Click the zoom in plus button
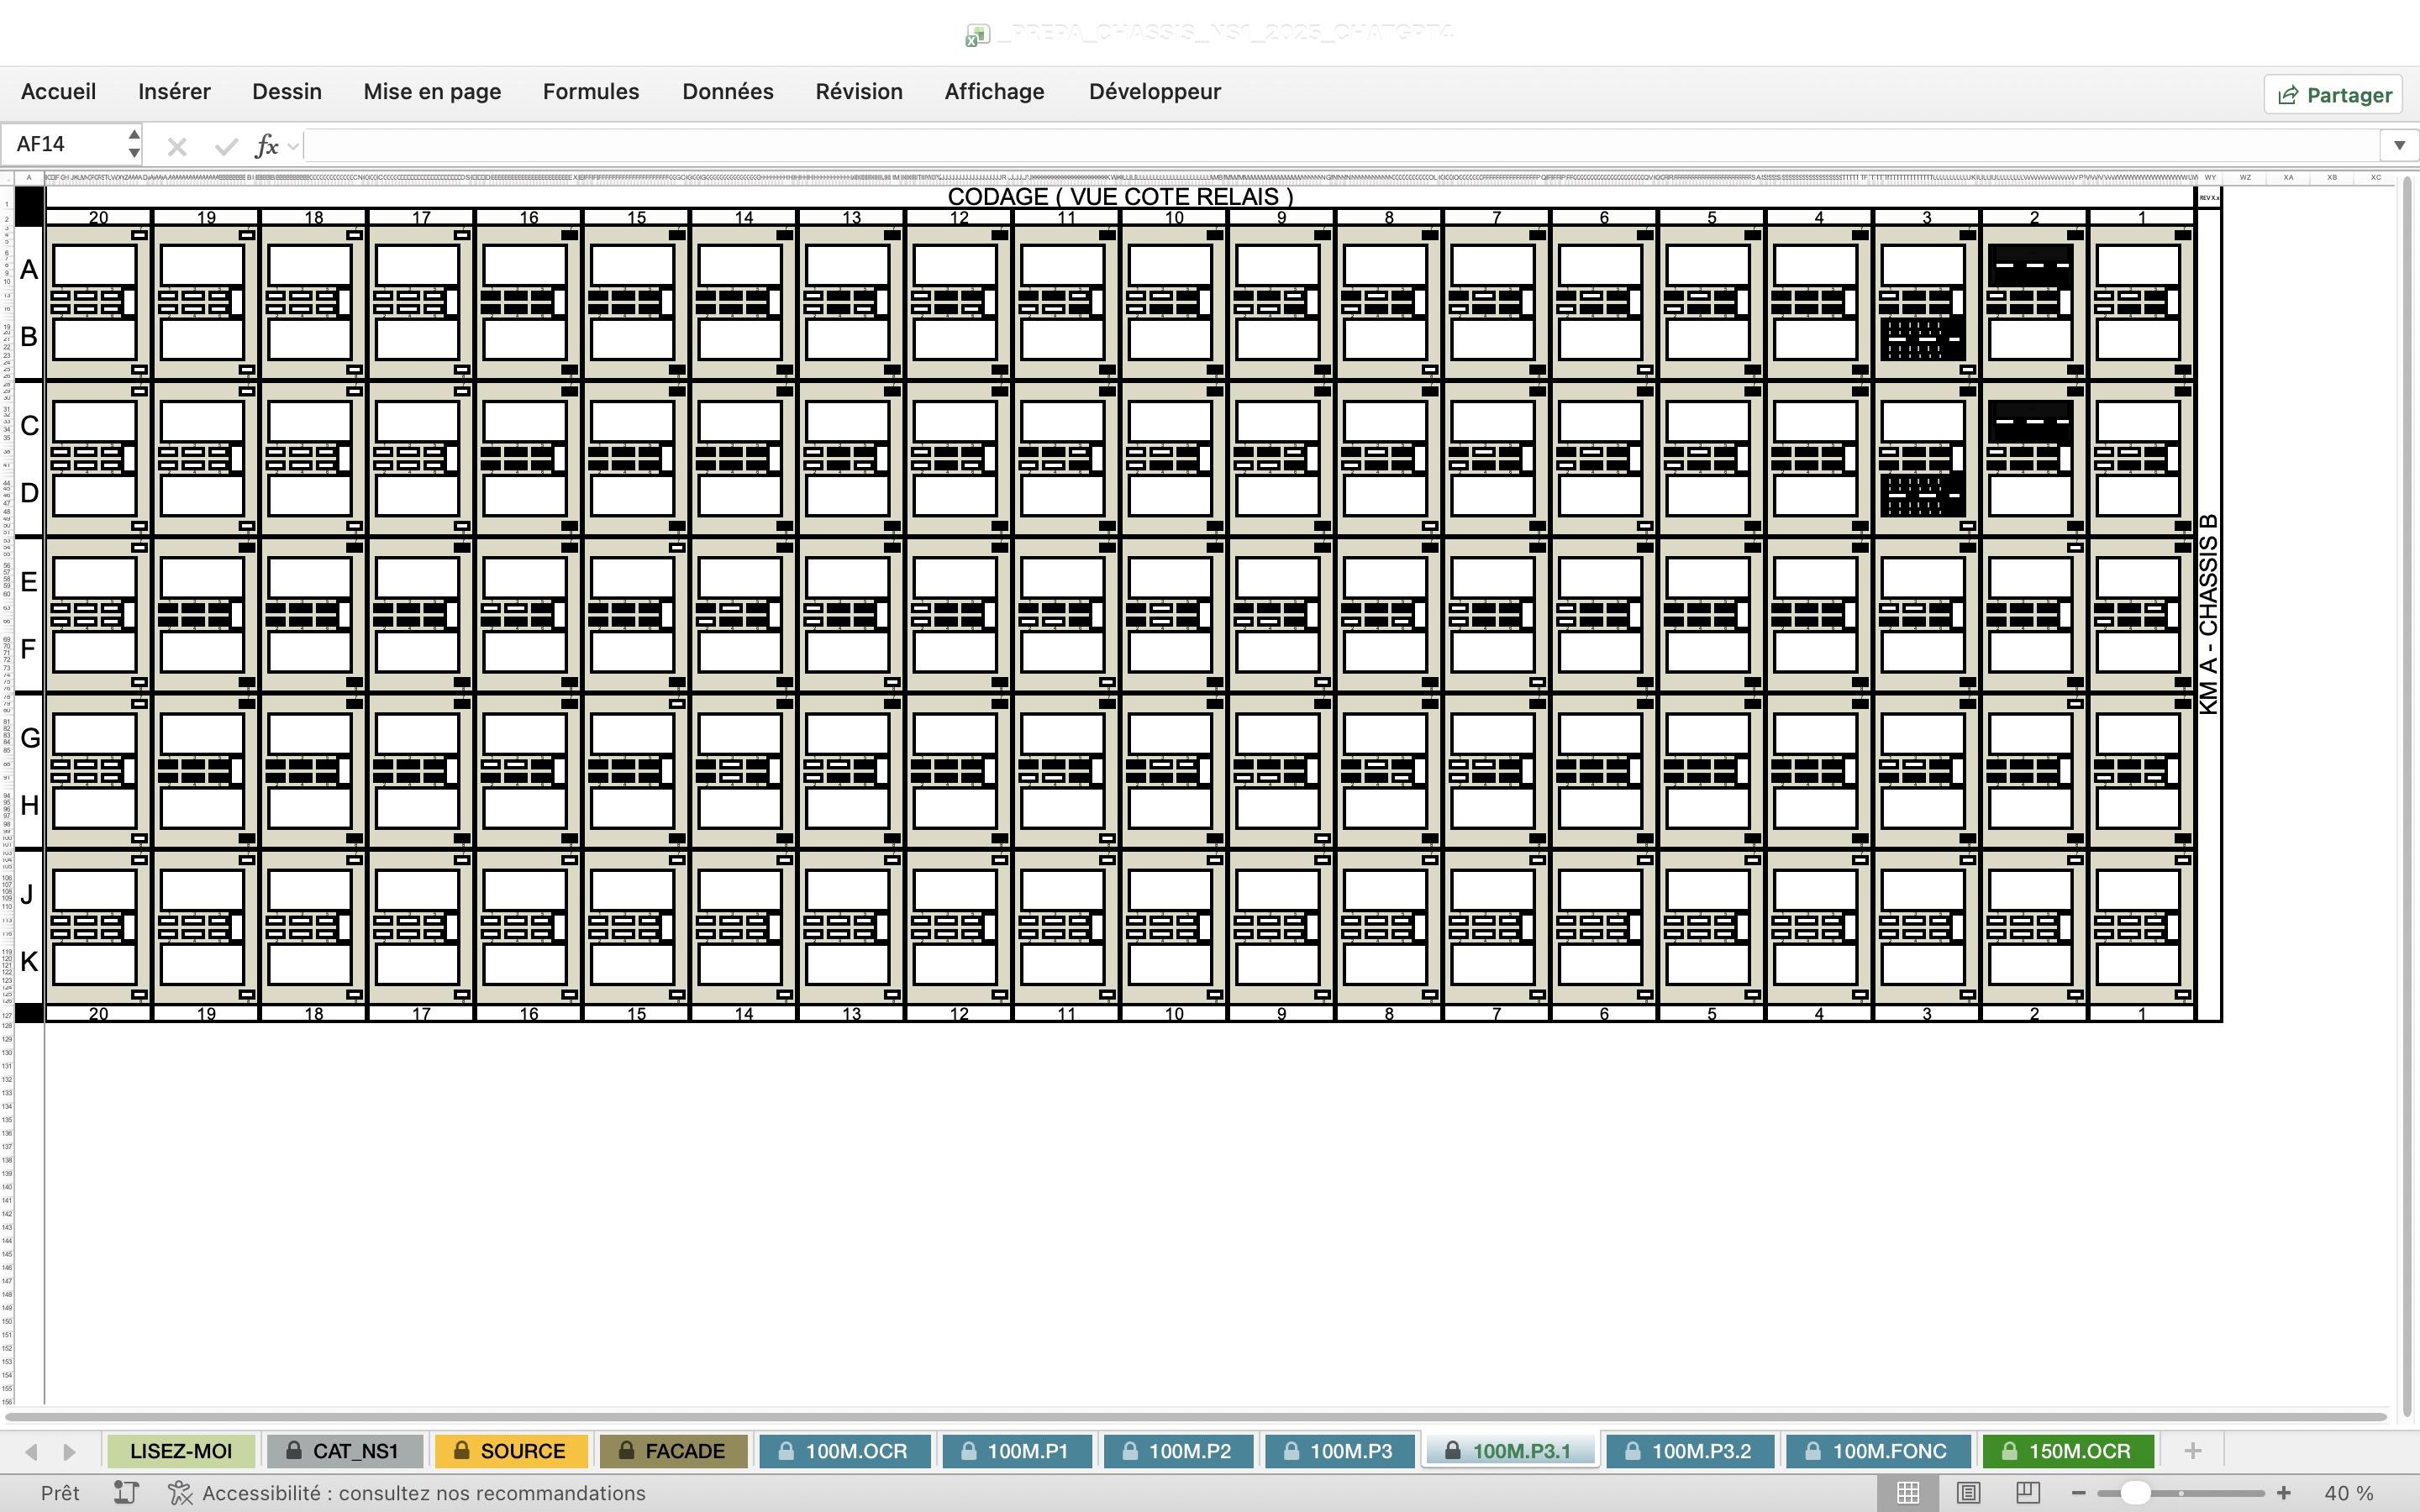This screenshot has height=1512, width=2420. click(x=2283, y=1493)
